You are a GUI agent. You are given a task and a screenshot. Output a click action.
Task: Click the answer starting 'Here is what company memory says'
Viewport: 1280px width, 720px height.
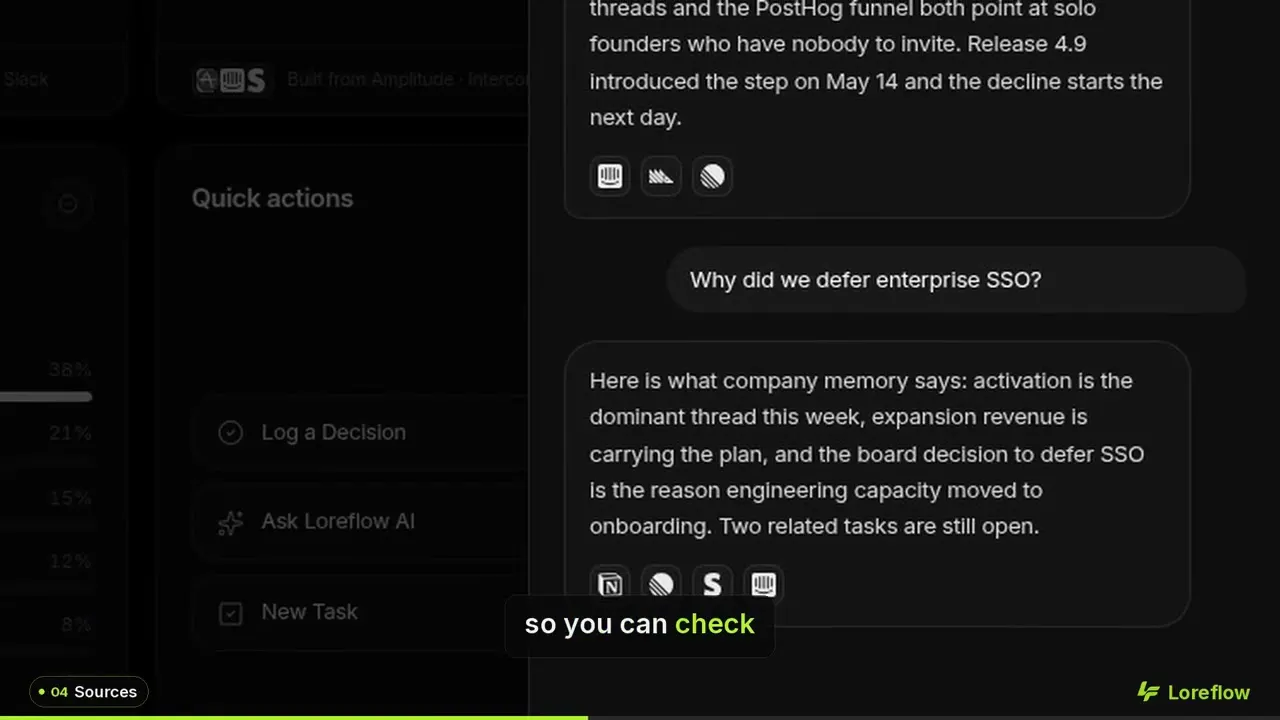877,484
